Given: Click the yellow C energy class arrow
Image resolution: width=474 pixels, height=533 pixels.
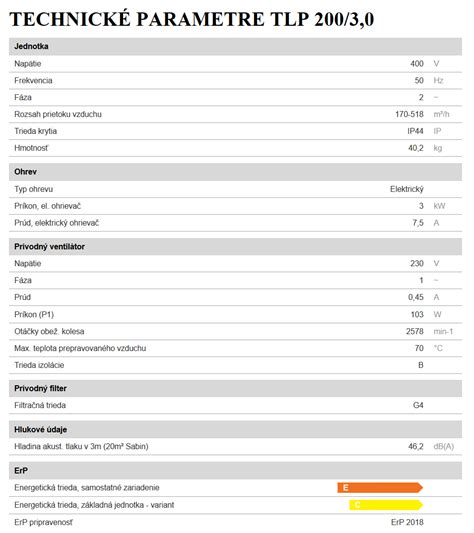Looking at the screenshot, I should (386, 505).
